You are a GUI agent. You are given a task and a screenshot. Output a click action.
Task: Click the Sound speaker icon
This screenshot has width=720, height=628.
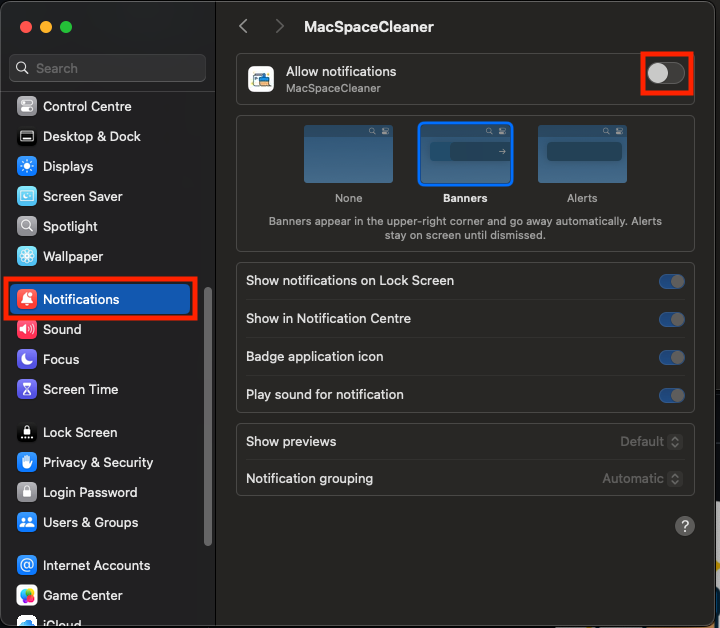click(27, 329)
